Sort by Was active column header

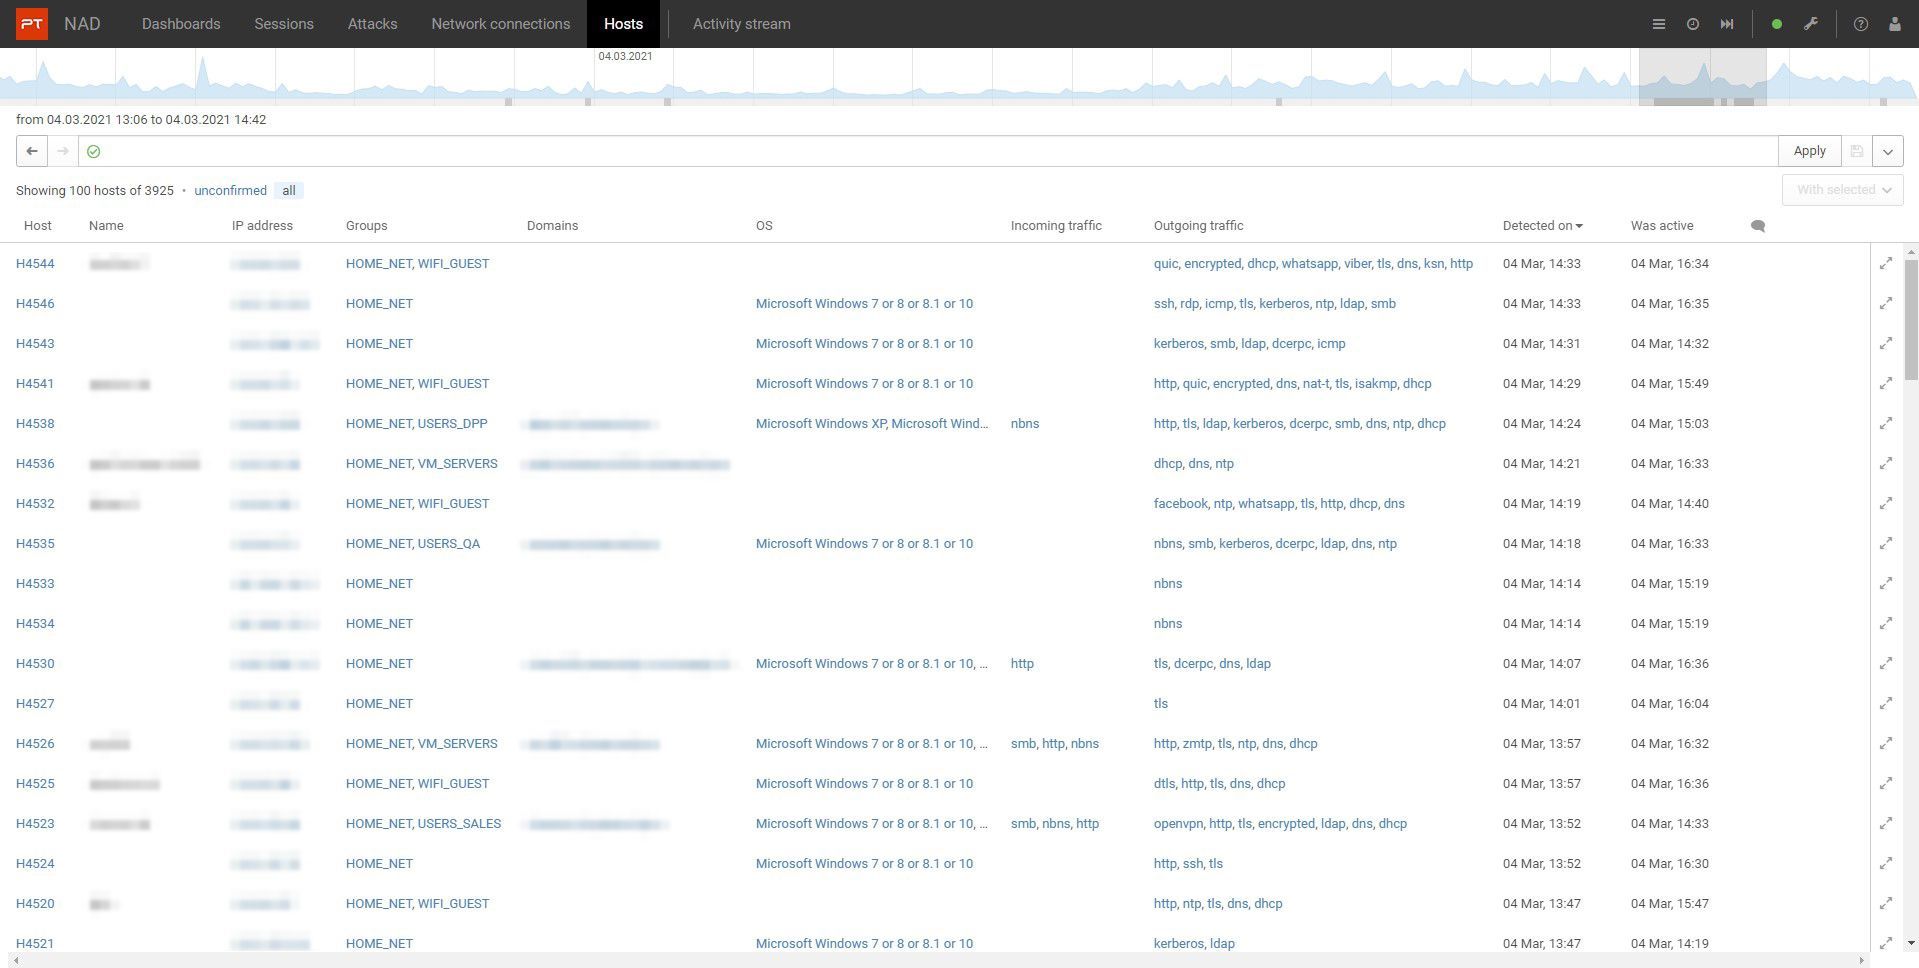(x=1662, y=226)
